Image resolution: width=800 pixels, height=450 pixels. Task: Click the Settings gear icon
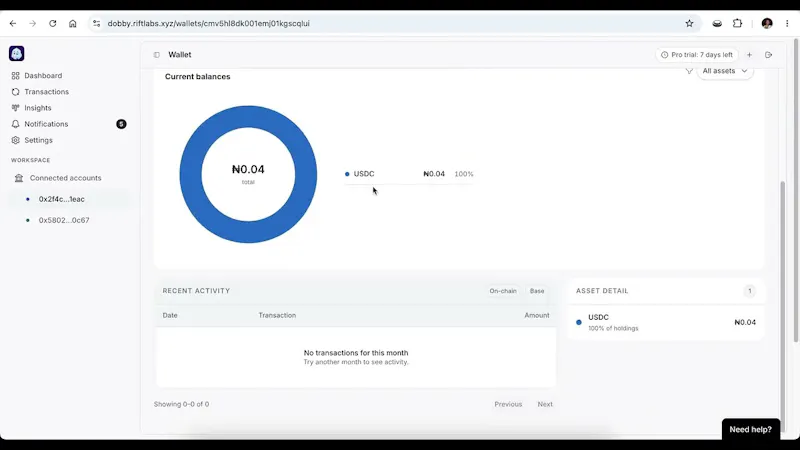pos(15,140)
